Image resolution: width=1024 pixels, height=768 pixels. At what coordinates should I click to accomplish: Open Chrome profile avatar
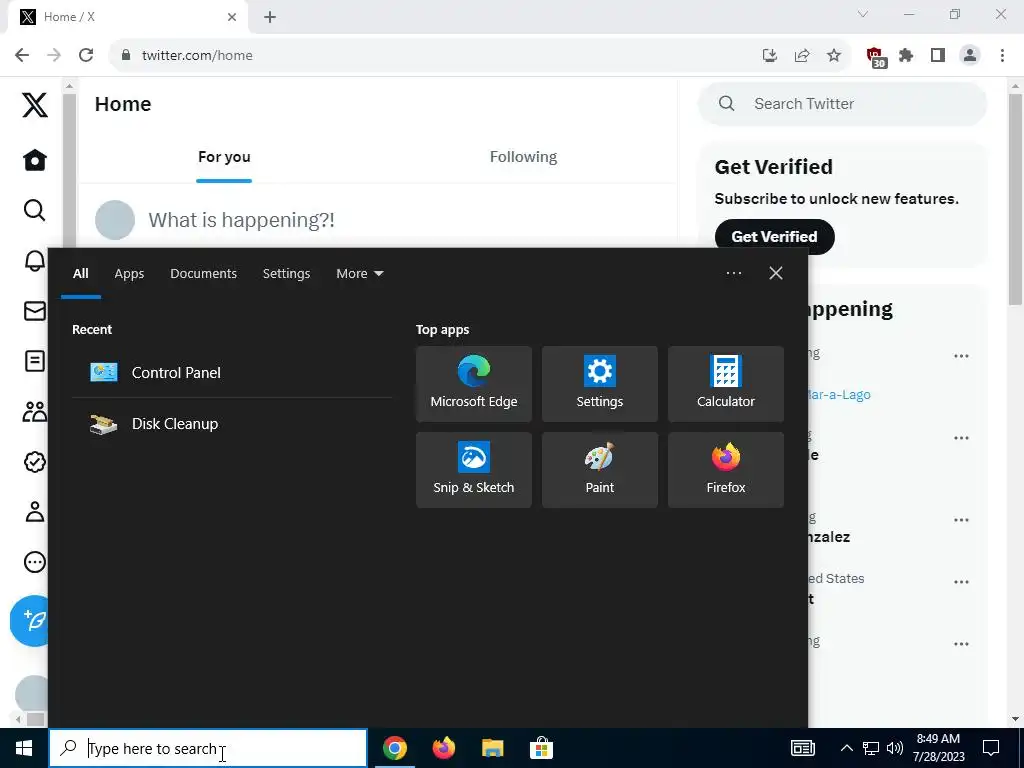(970, 56)
